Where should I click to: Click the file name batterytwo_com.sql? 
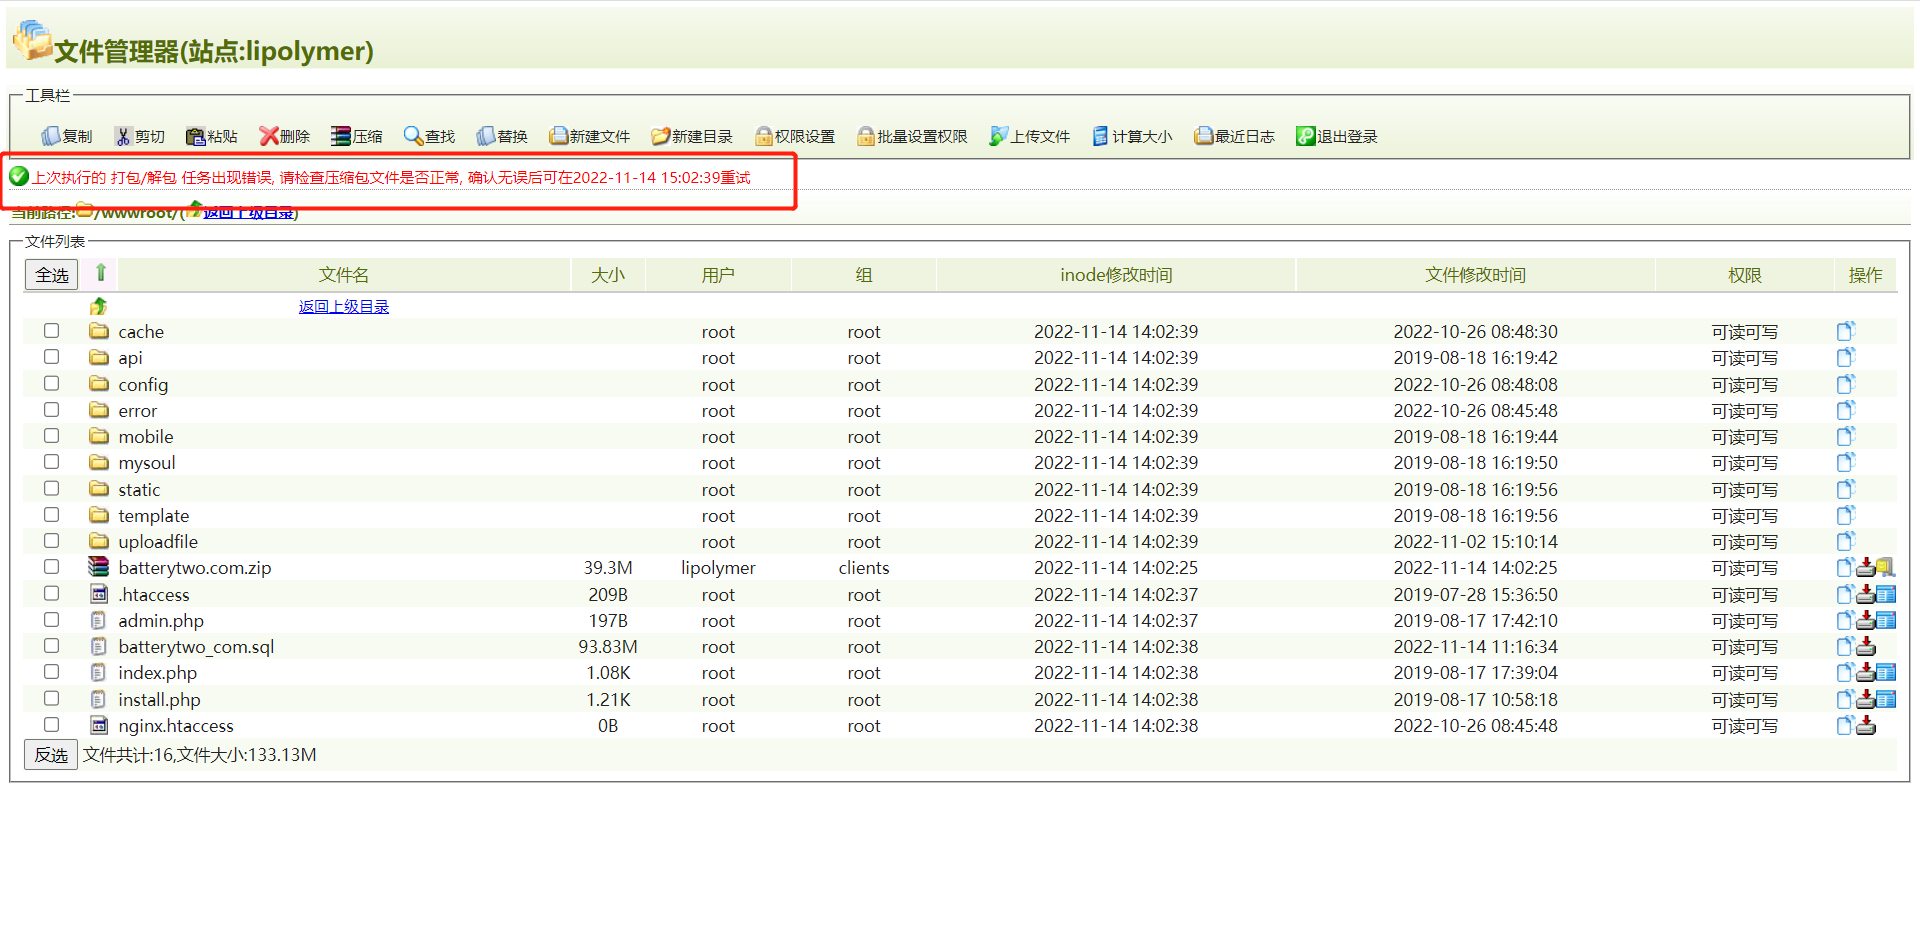[196, 646]
